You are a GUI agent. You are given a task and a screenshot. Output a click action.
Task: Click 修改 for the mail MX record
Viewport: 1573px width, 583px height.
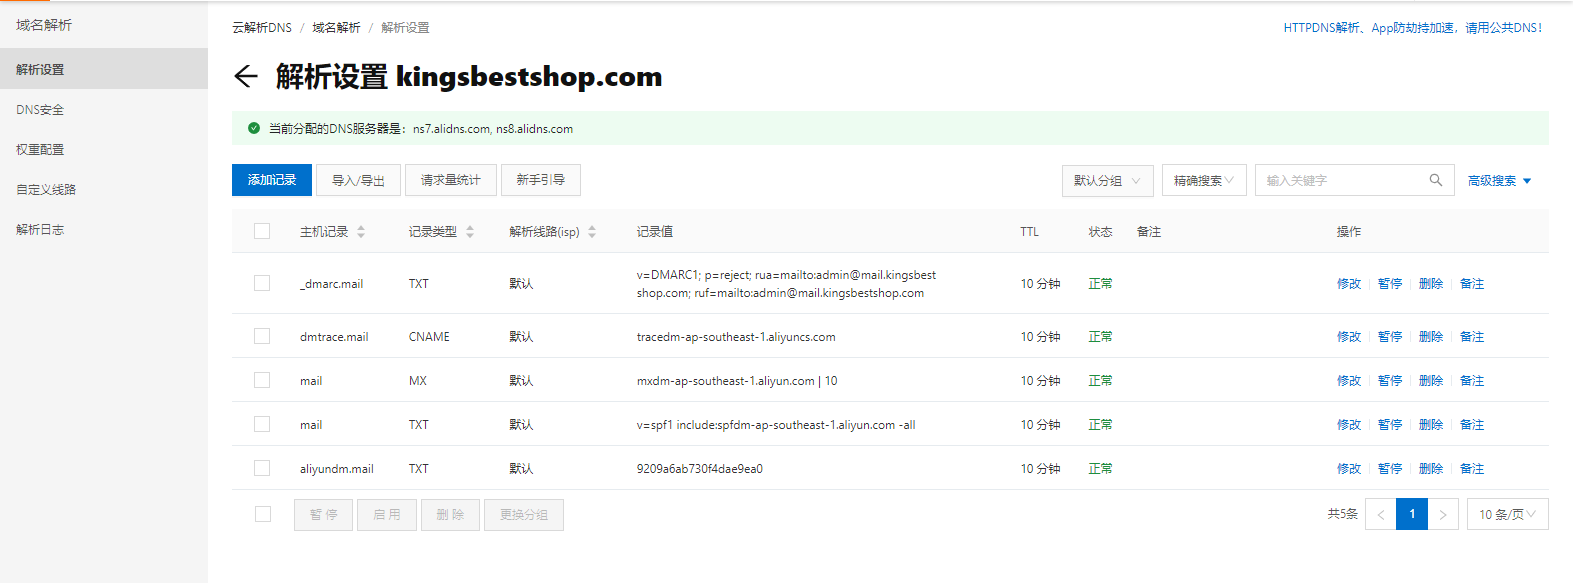click(1348, 381)
